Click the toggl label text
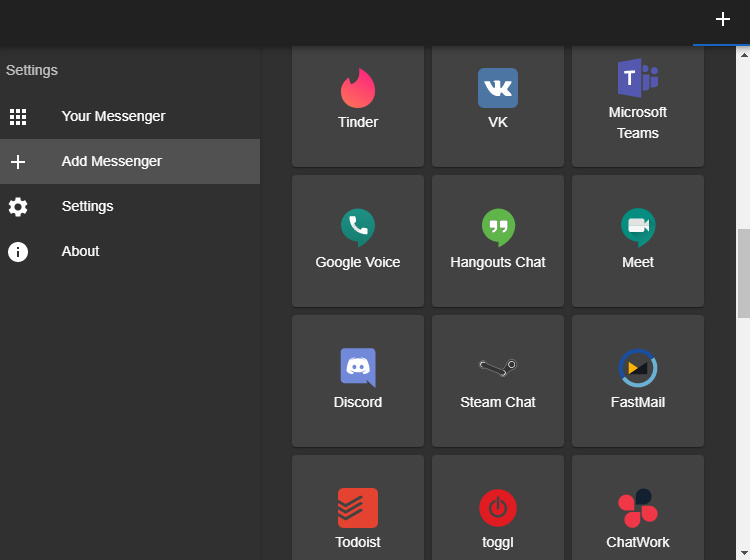 coord(498,542)
